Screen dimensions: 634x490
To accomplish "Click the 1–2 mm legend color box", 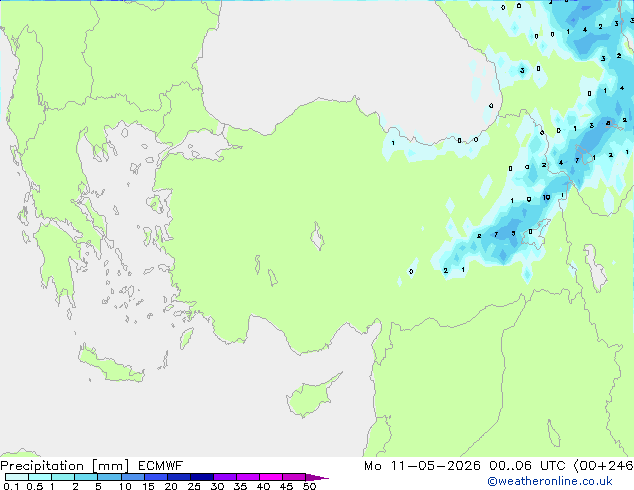I will coord(63,477).
